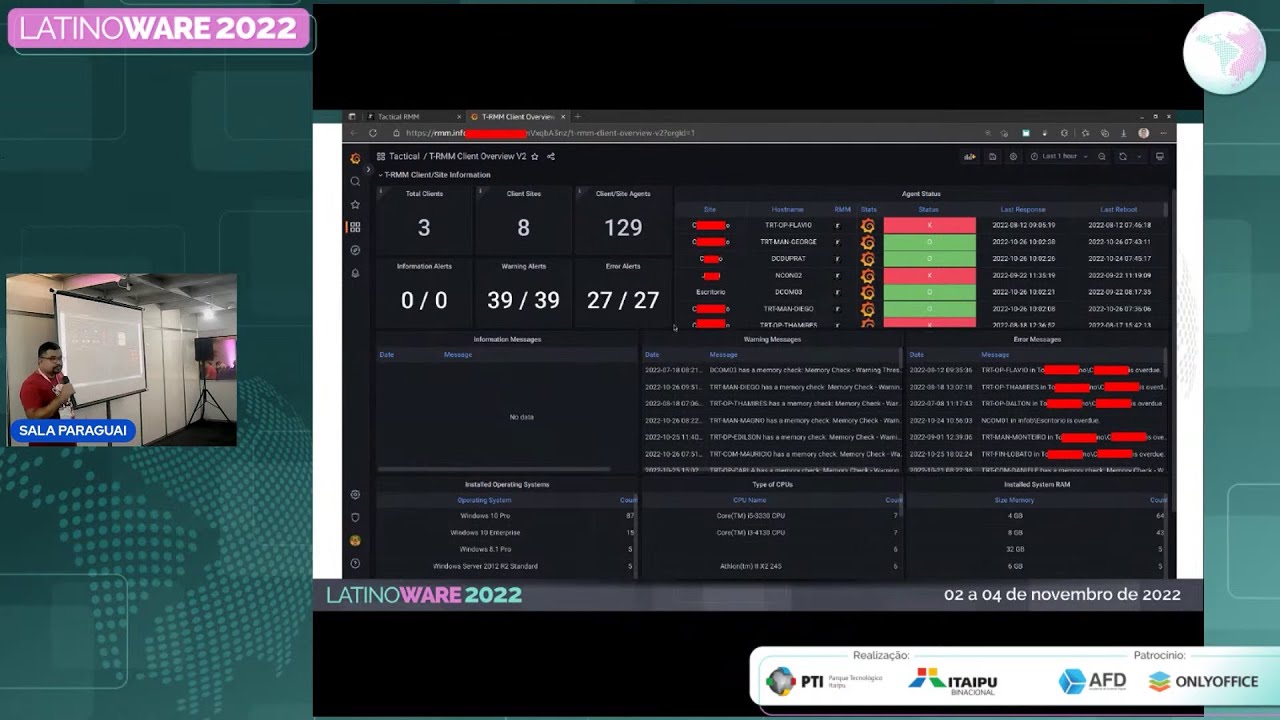The image size is (1280, 720).
Task: Open the Grafana home logo
Action: (x=355, y=158)
